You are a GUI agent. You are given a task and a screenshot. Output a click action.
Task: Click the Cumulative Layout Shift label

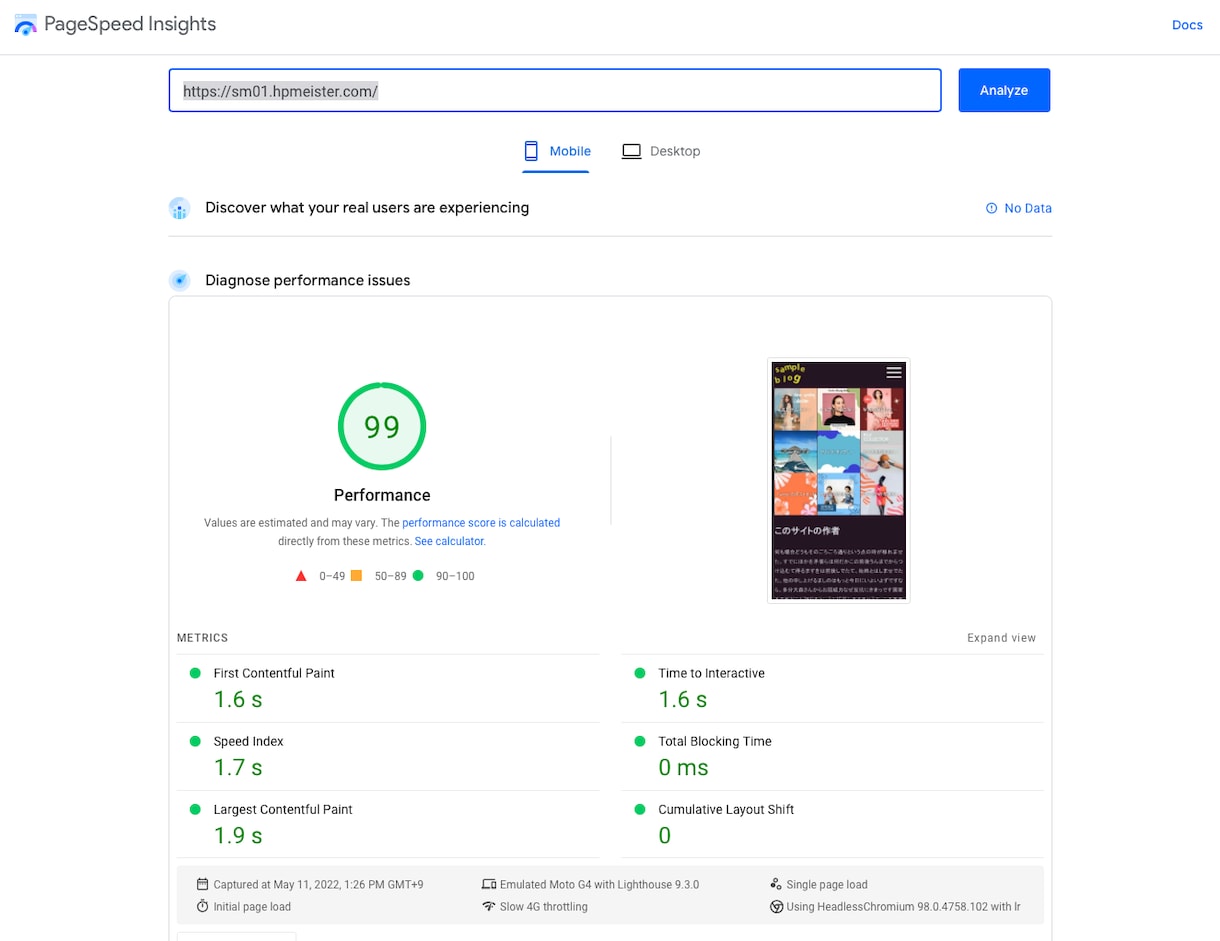[726, 809]
